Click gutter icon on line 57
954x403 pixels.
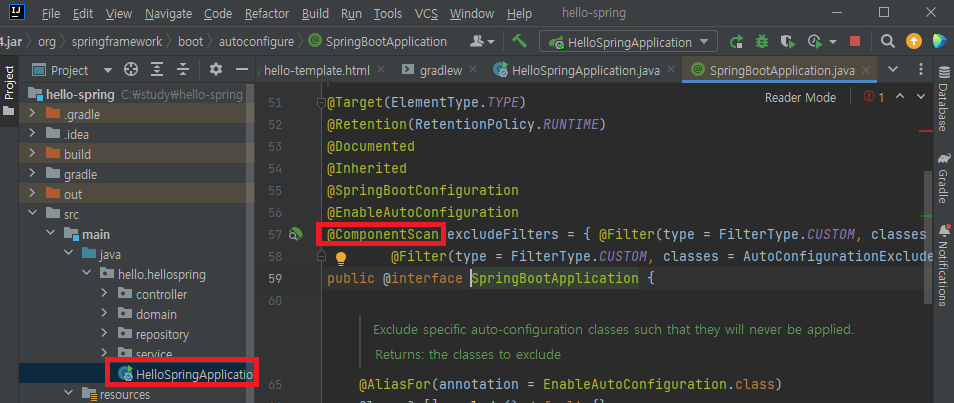tap(295, 234)
